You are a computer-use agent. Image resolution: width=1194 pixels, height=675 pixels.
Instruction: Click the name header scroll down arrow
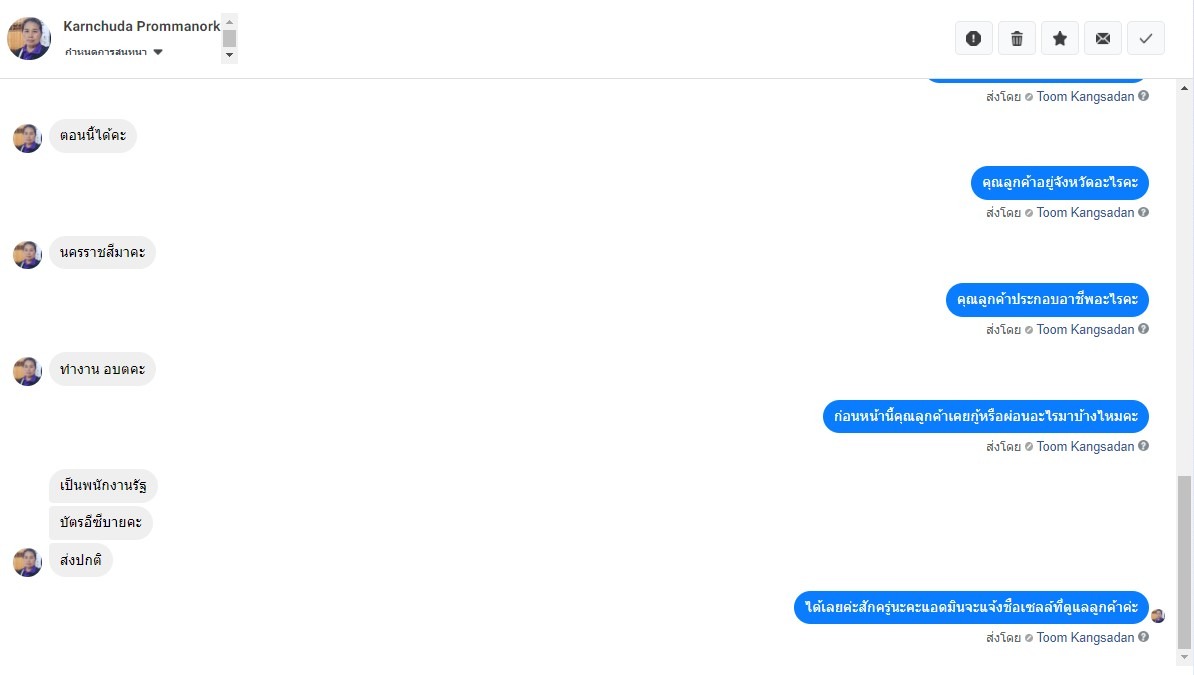pyautogui.click(x=229, y=55)
